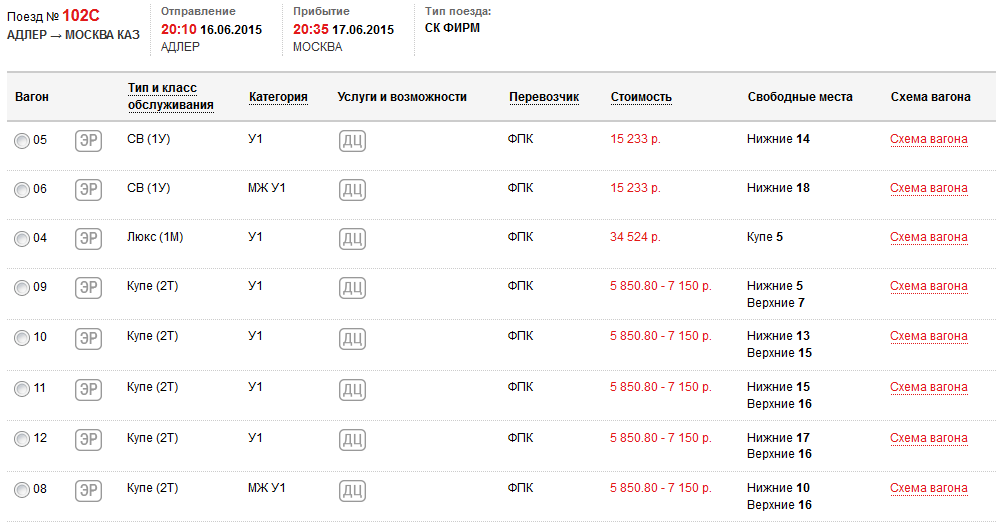Screen dimensions: 1004x532
Task: Click the ДЦ service icon in wagon 08 row
Action: click(x=352, y=490)
